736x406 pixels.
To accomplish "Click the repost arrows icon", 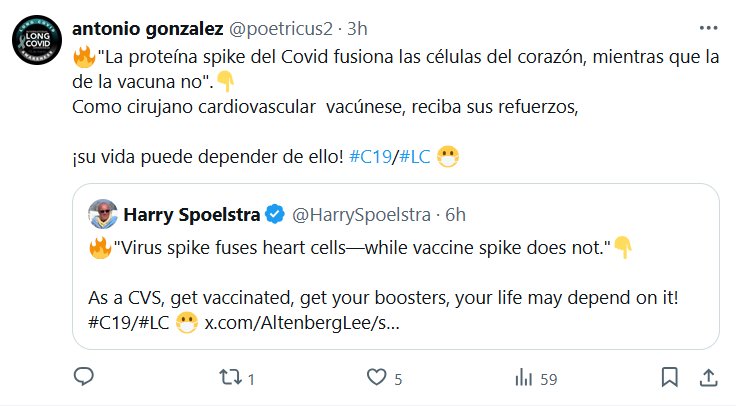I will [x=229, y=378].
